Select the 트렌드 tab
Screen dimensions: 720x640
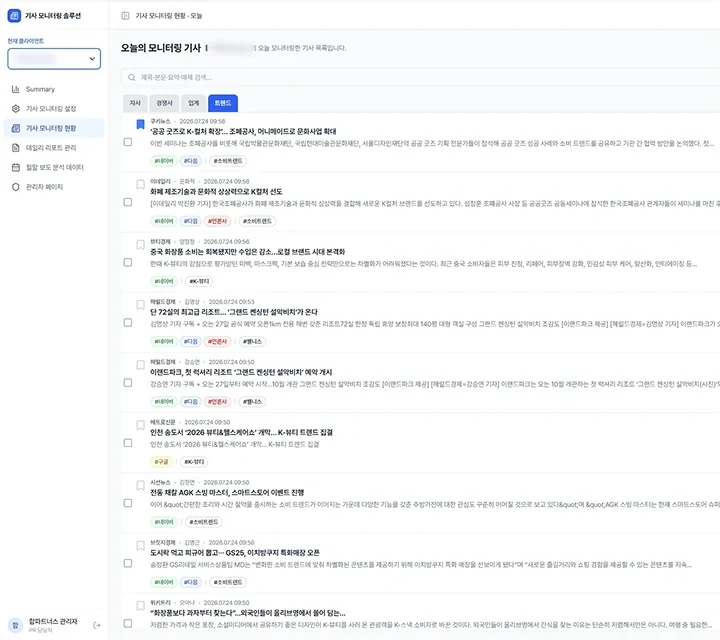coord(223,103)
